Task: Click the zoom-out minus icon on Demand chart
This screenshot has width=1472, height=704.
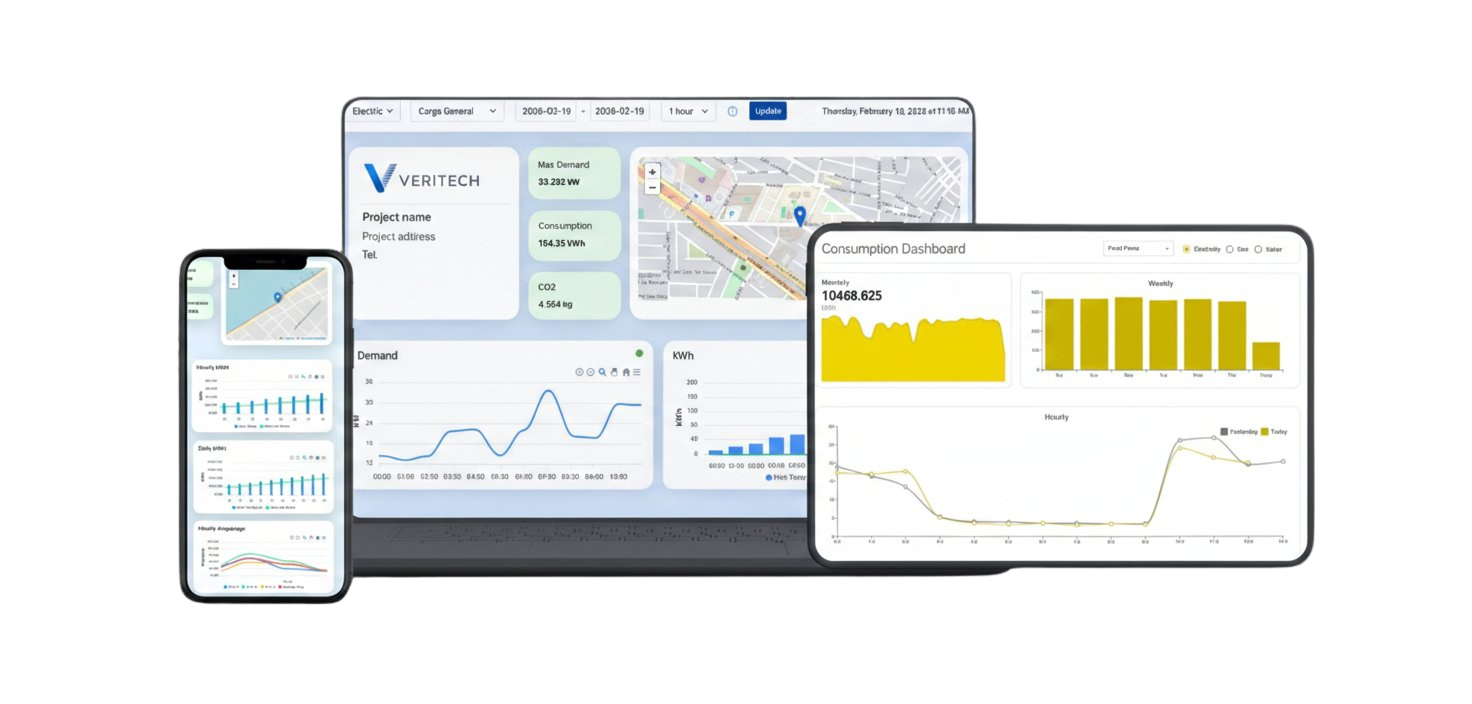Action: click(591, 372)
